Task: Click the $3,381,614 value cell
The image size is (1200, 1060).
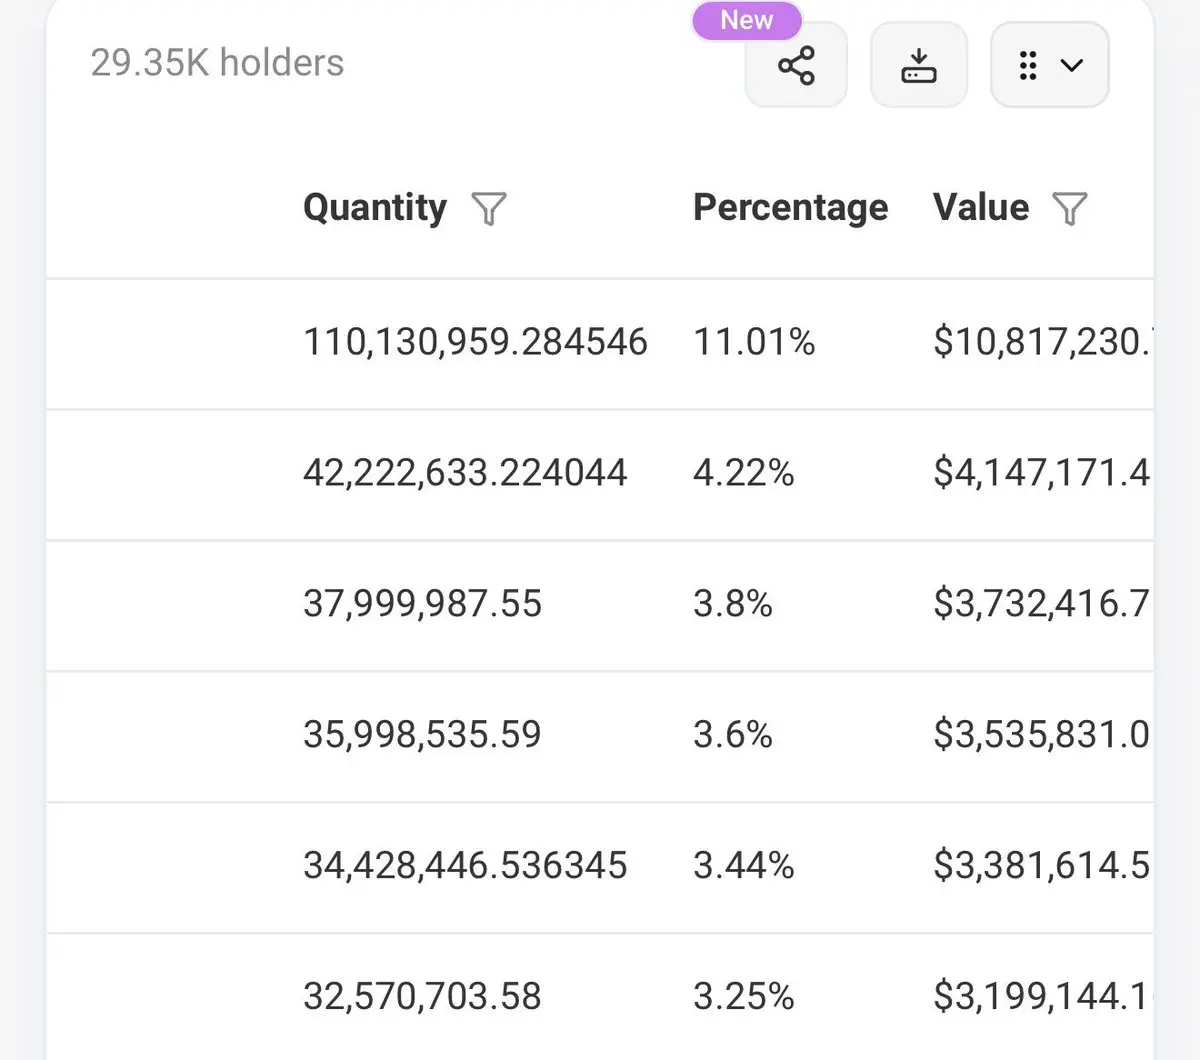Action: (x=1040, y=866)
